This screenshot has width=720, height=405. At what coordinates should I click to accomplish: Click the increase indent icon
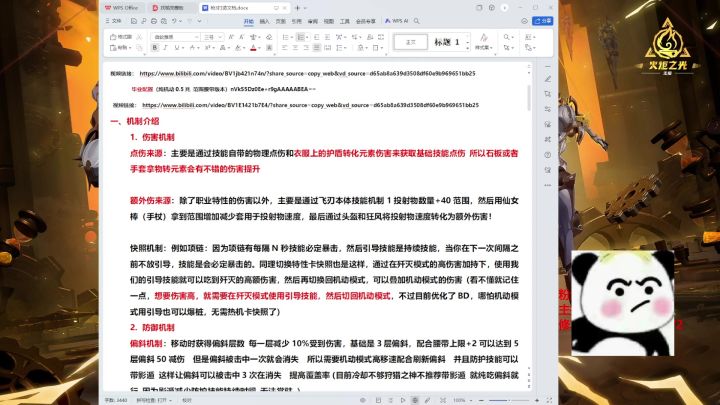coord(327,37)
